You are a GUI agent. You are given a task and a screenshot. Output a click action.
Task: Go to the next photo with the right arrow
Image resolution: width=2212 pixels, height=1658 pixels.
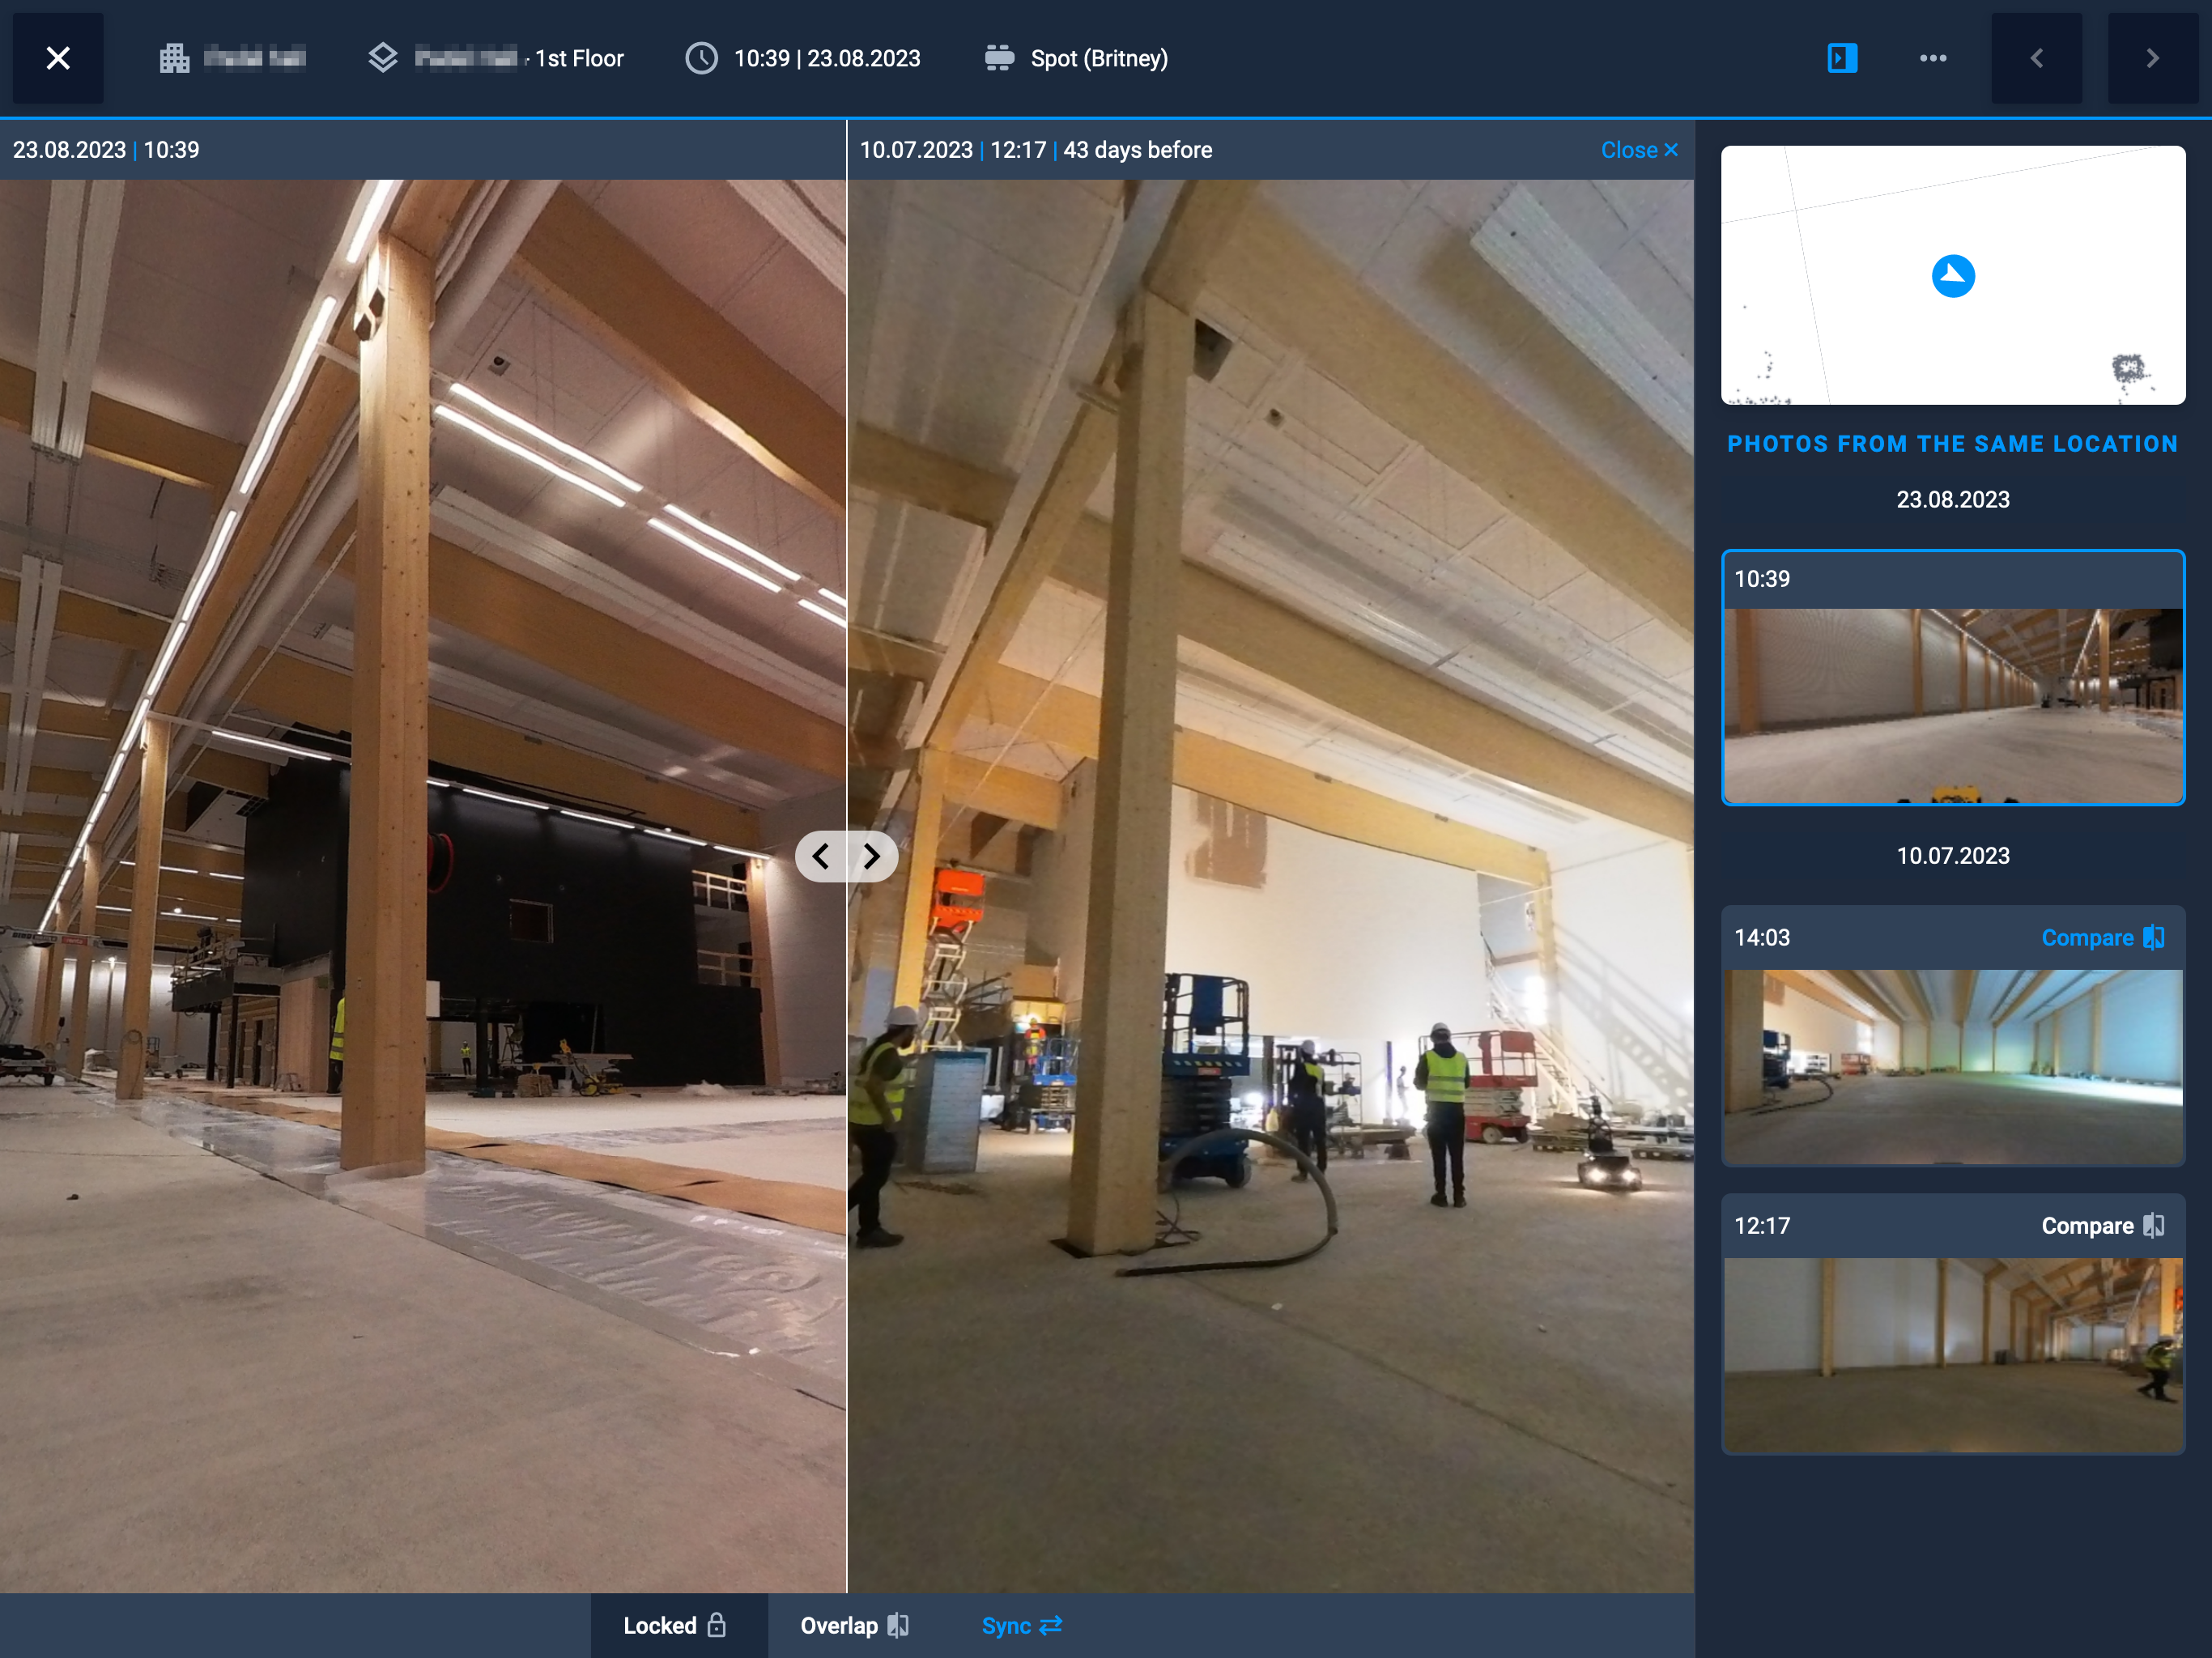pos(2152,58)
